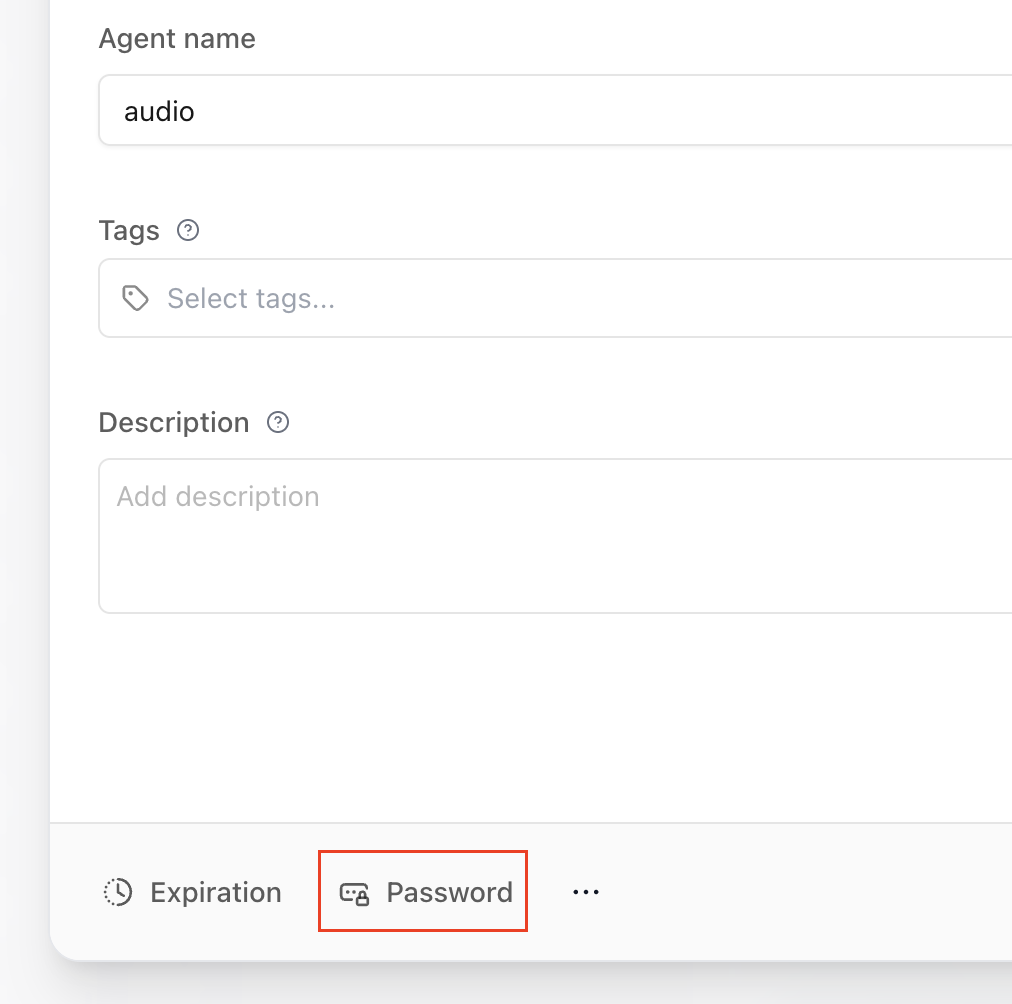This screenshot has width=1012, height=1004.
Task: Click the Password lock icon
Action: [x=355, y=893]
